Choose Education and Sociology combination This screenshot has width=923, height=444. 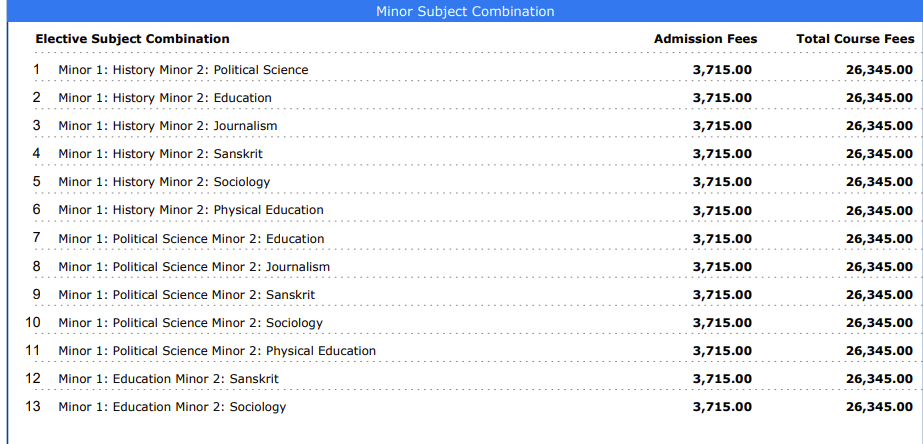[x=172, y=407]
